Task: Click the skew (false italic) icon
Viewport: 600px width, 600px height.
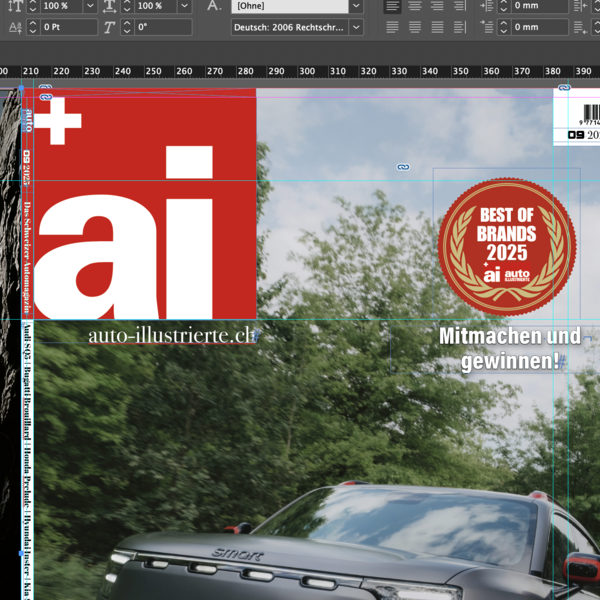Action: click(109, 27)
